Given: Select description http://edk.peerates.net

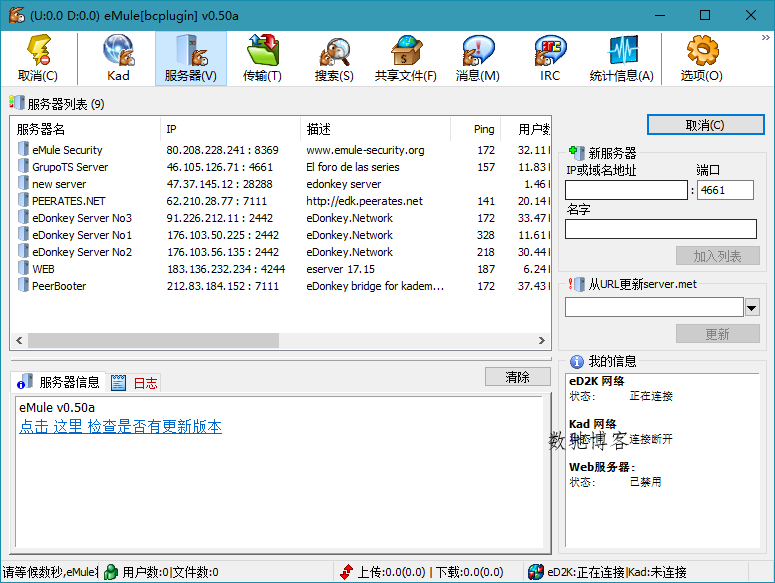Looking at the screenshot, I should coord(364,201).
